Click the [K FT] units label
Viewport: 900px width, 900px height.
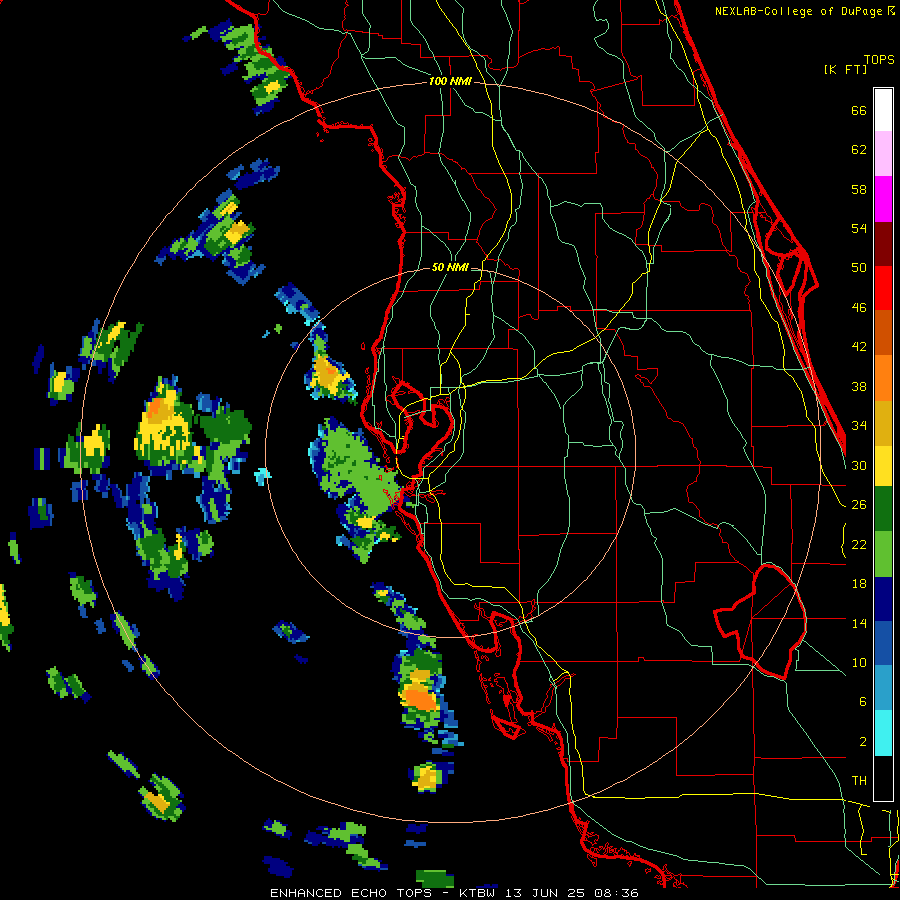[x=845, y=69]
